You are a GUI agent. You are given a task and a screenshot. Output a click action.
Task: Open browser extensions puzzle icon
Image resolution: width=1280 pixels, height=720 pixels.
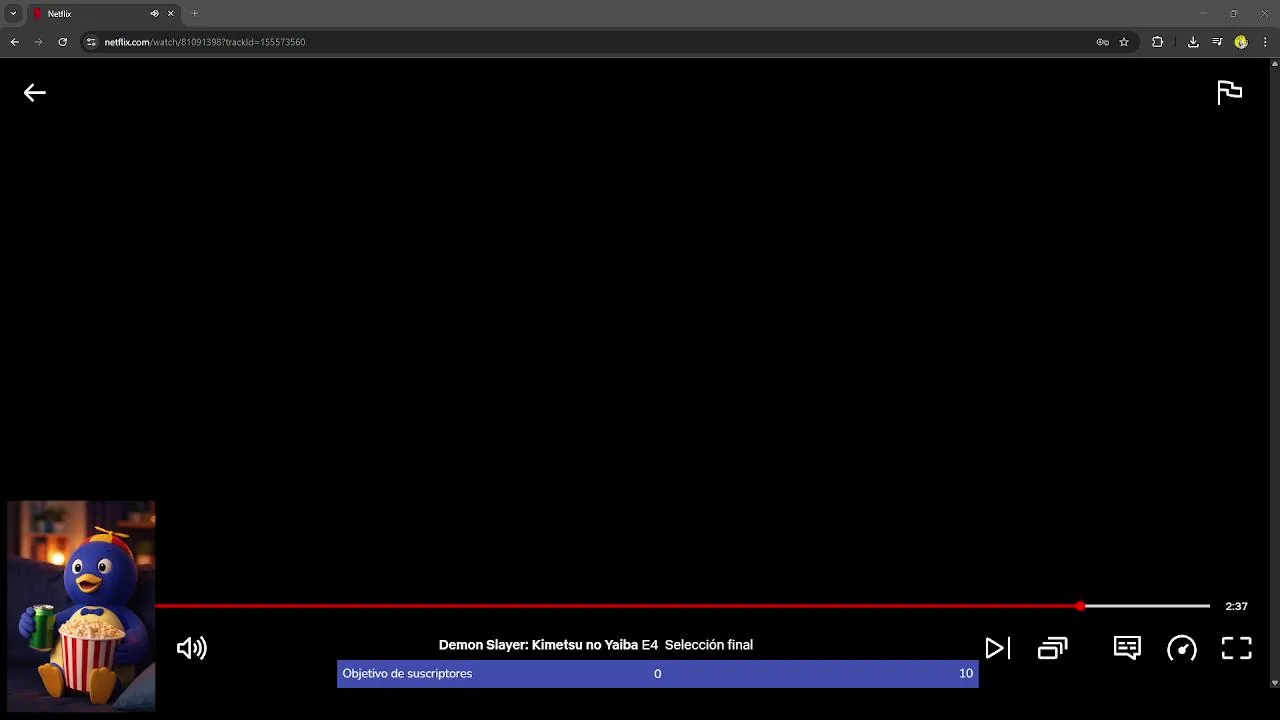pyautogui.click(x=1157, y=42)
